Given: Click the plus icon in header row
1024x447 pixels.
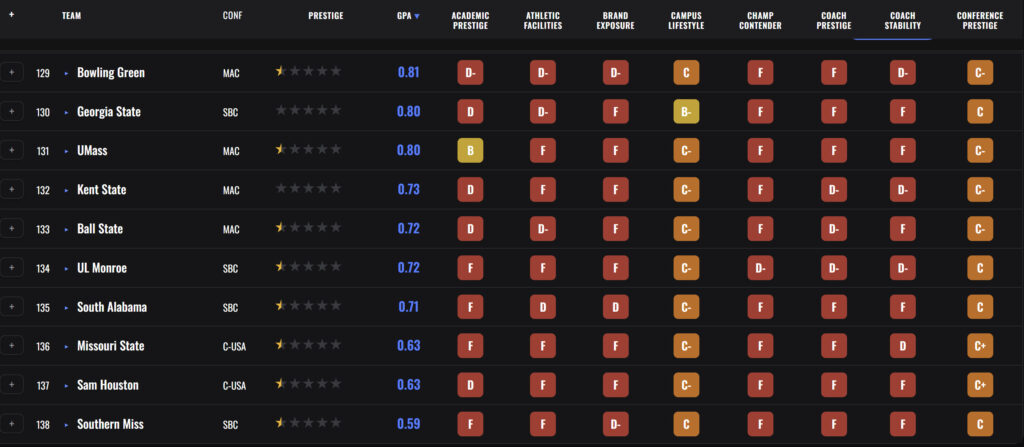Looking at the screenshot, I should click(x=11, y=14).
